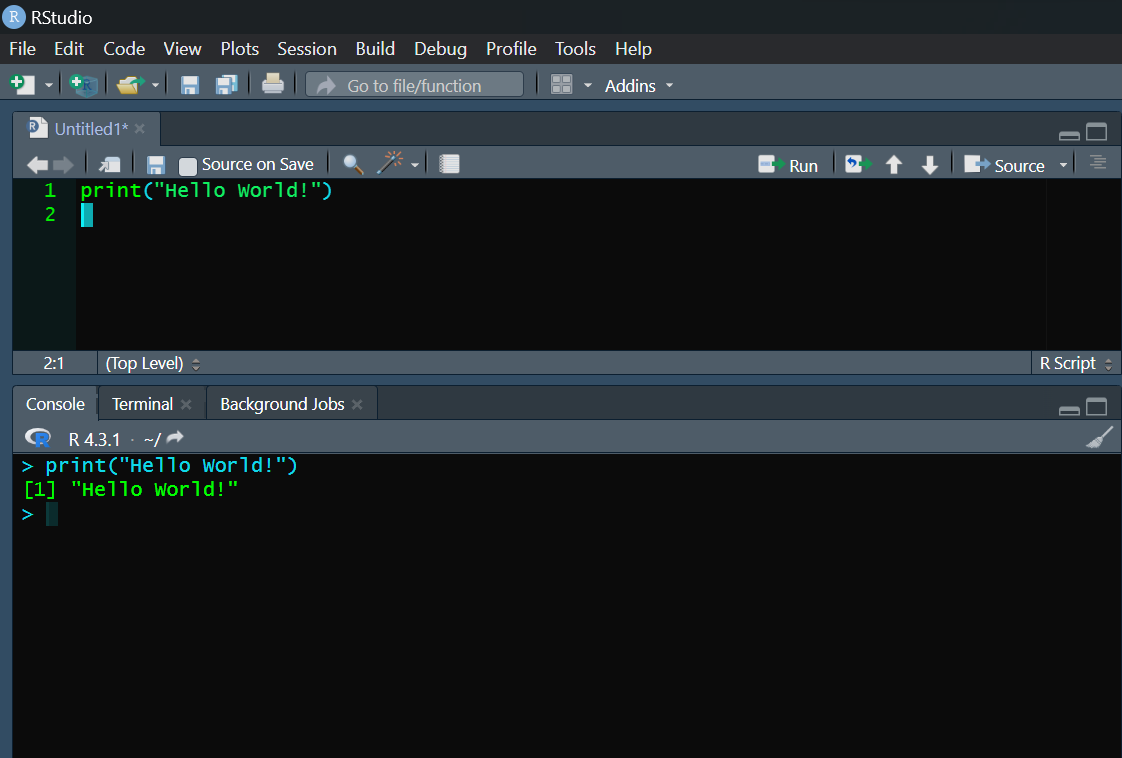The height and width of the screenshot is (758, 1122).
Task: Open the Addins dropdown
Action: pos(639,86)
